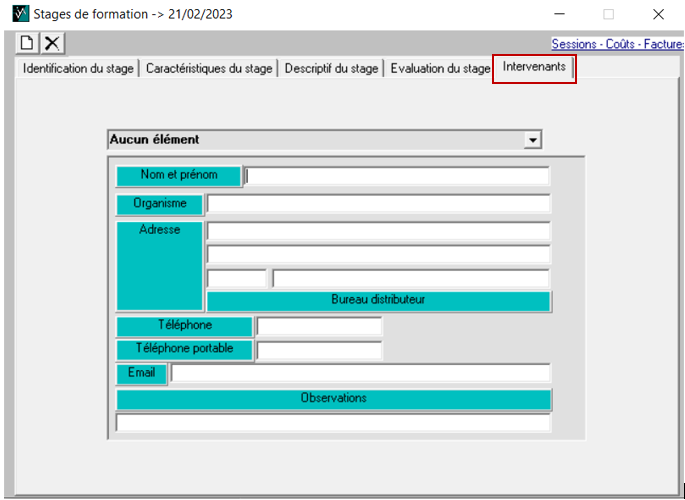Screen dimensions: 685x500
Task: Open the Caractéristiques du stage tab
Action: point(208,69)
